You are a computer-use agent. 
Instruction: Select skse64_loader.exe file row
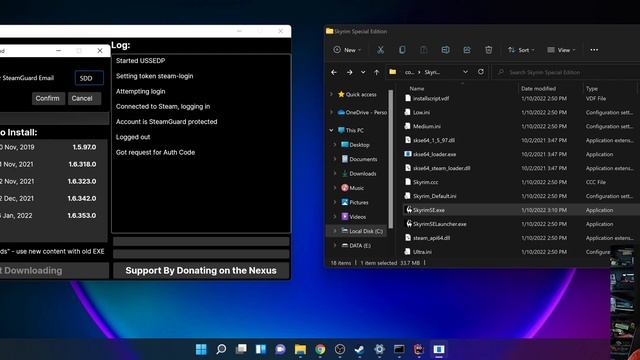(x=520, y=154)
